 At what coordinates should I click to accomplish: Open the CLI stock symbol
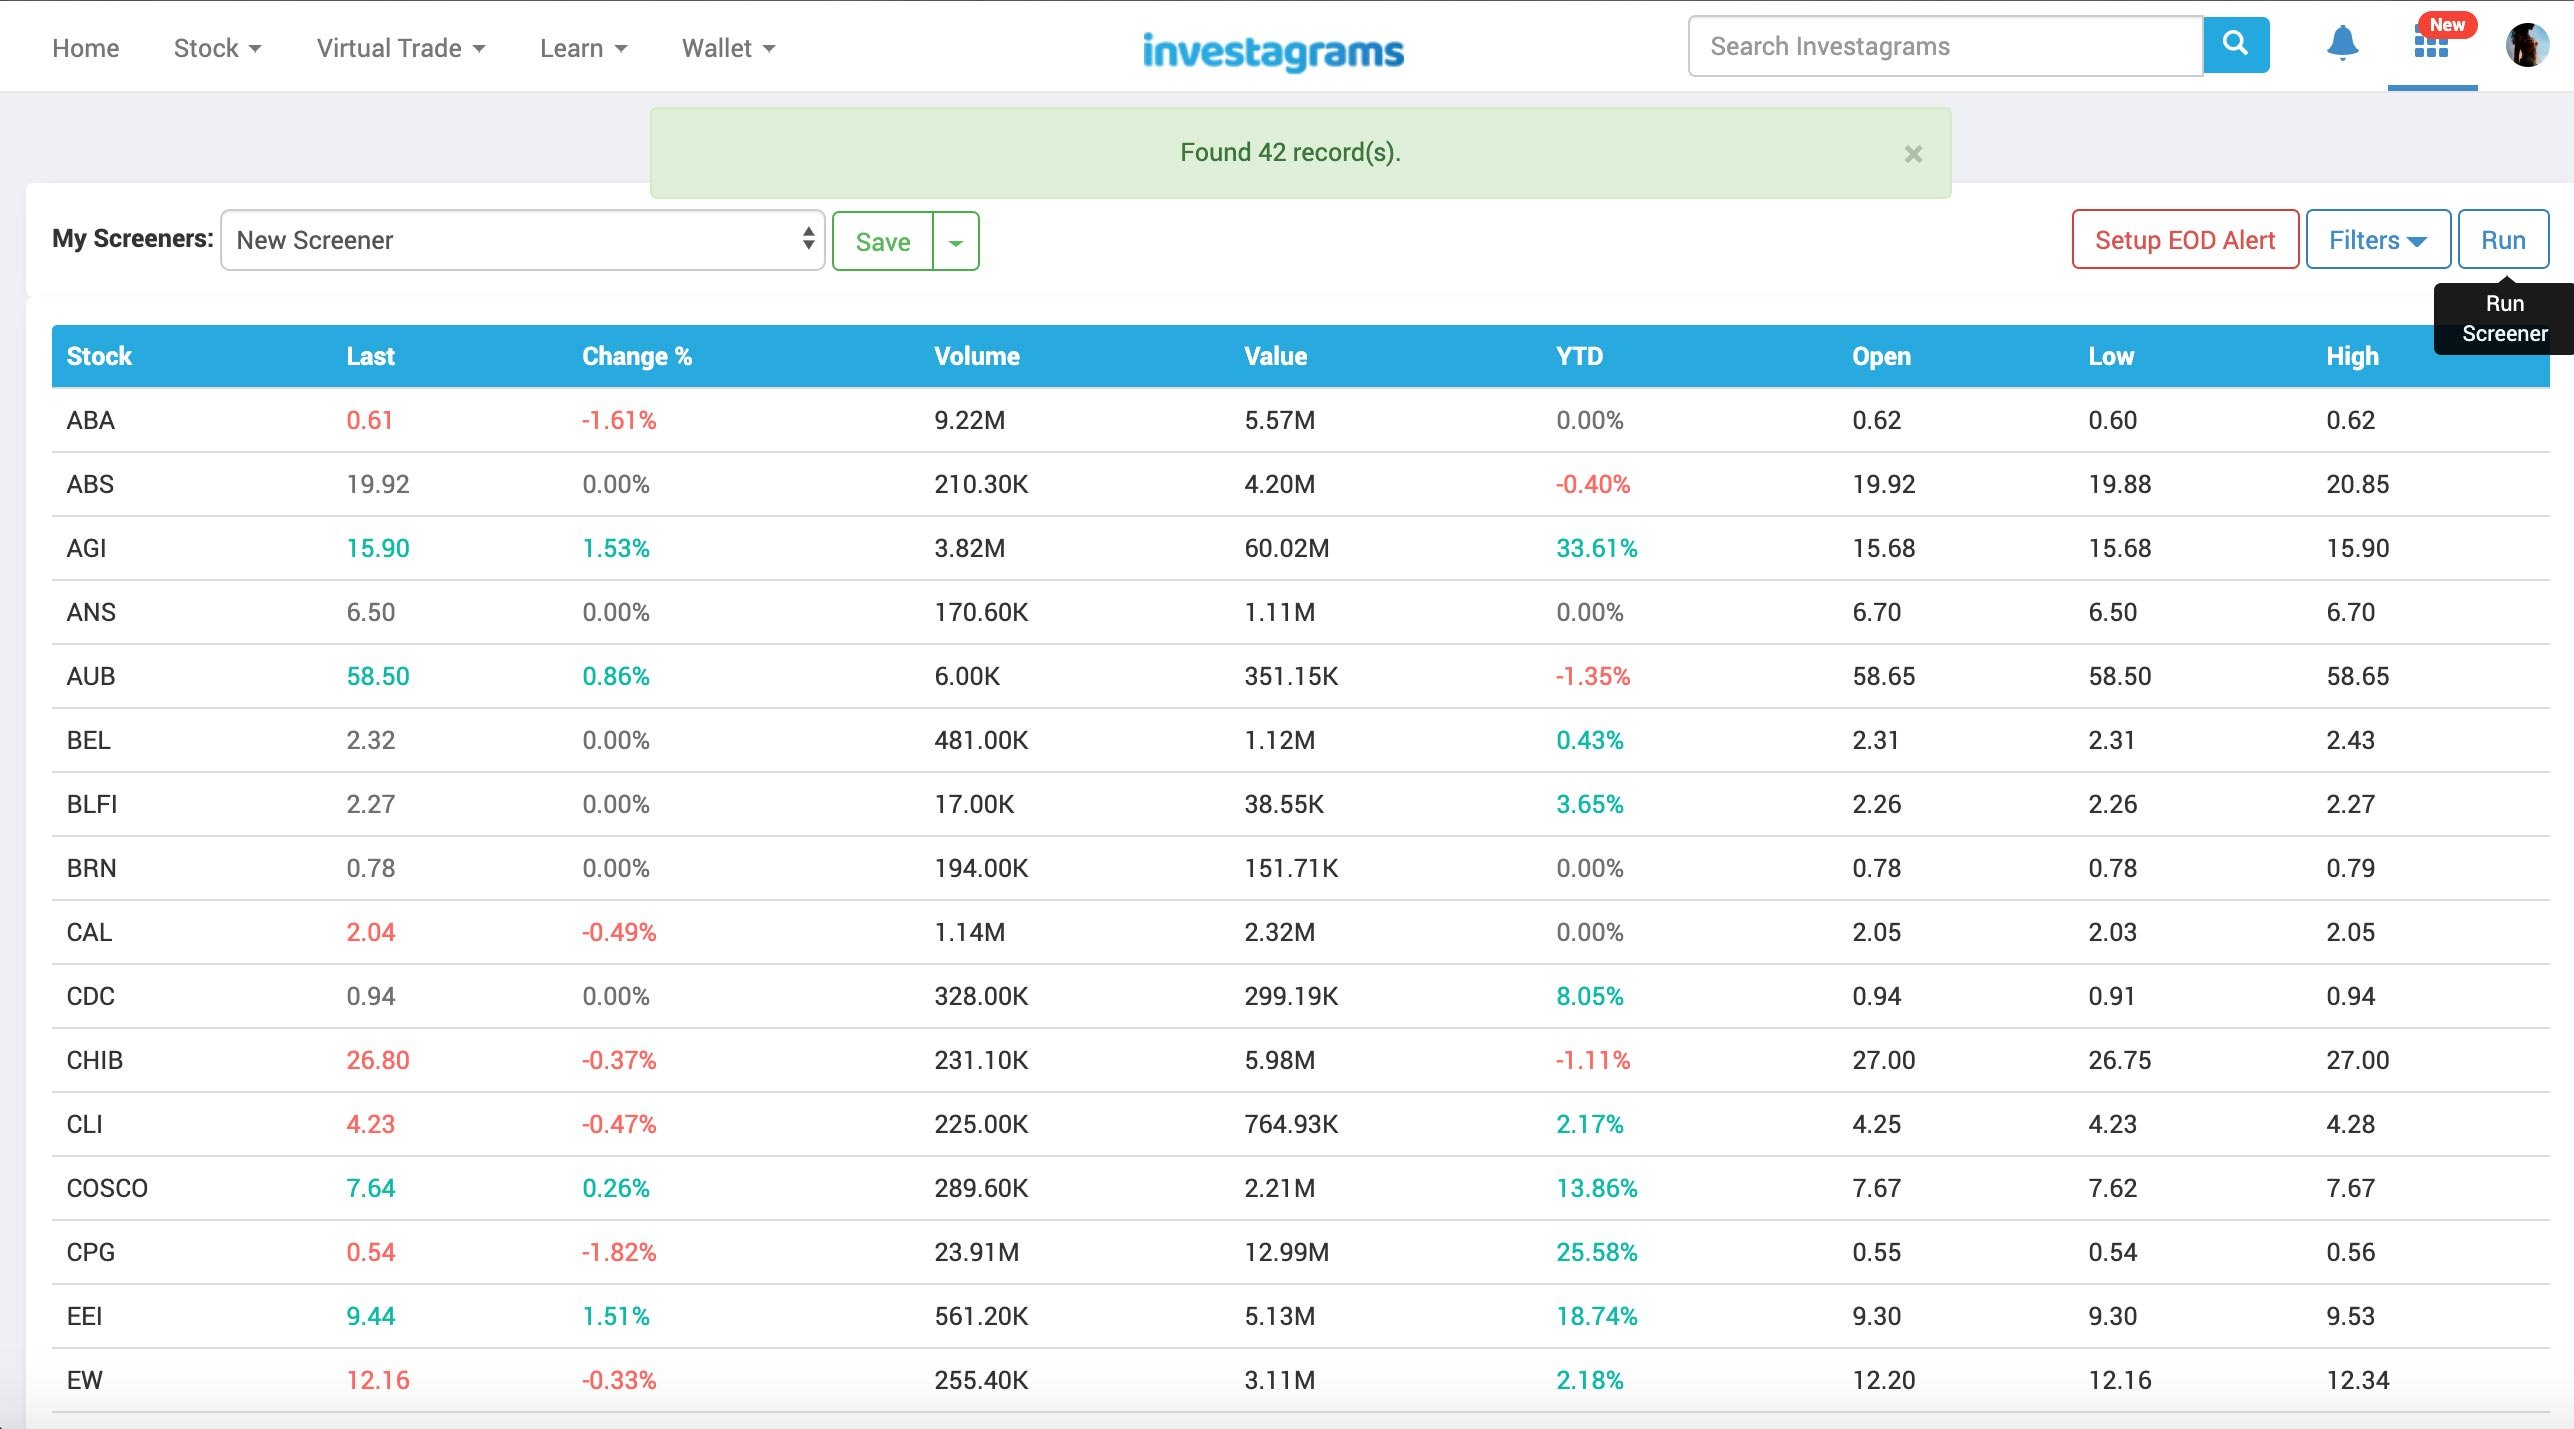pyautogui.click(x=84, y=1124)
